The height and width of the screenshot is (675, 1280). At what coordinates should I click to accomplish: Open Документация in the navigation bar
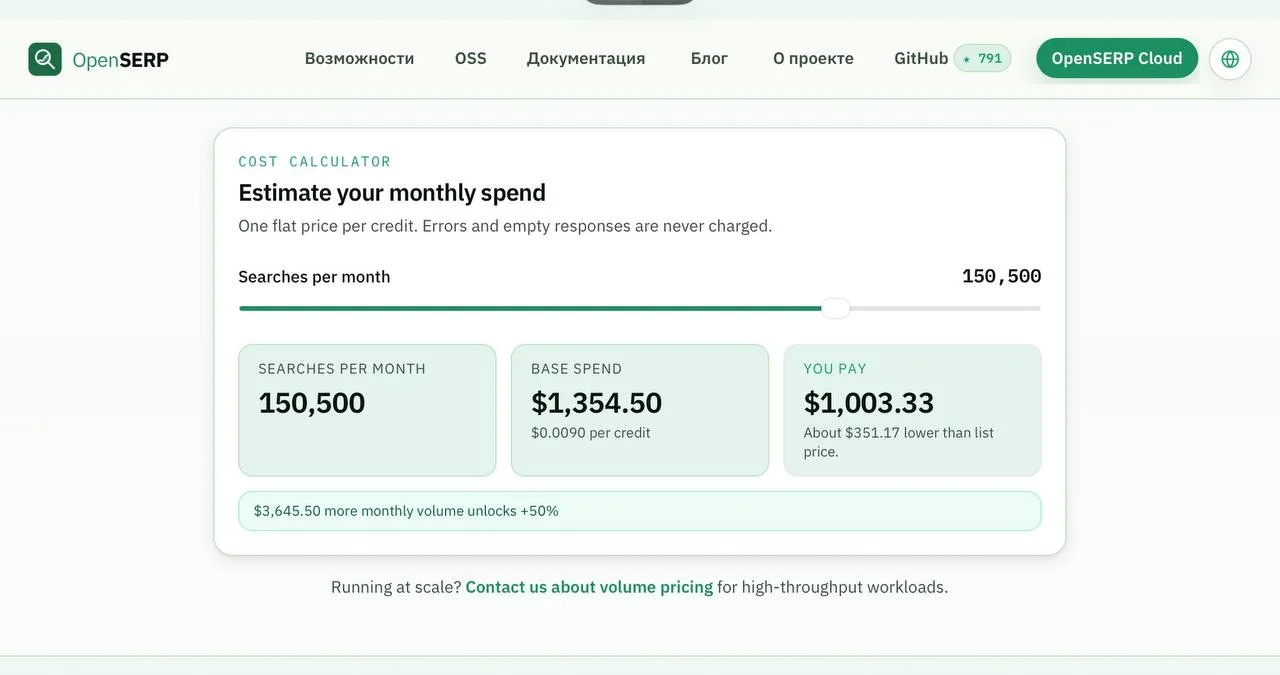586,58
